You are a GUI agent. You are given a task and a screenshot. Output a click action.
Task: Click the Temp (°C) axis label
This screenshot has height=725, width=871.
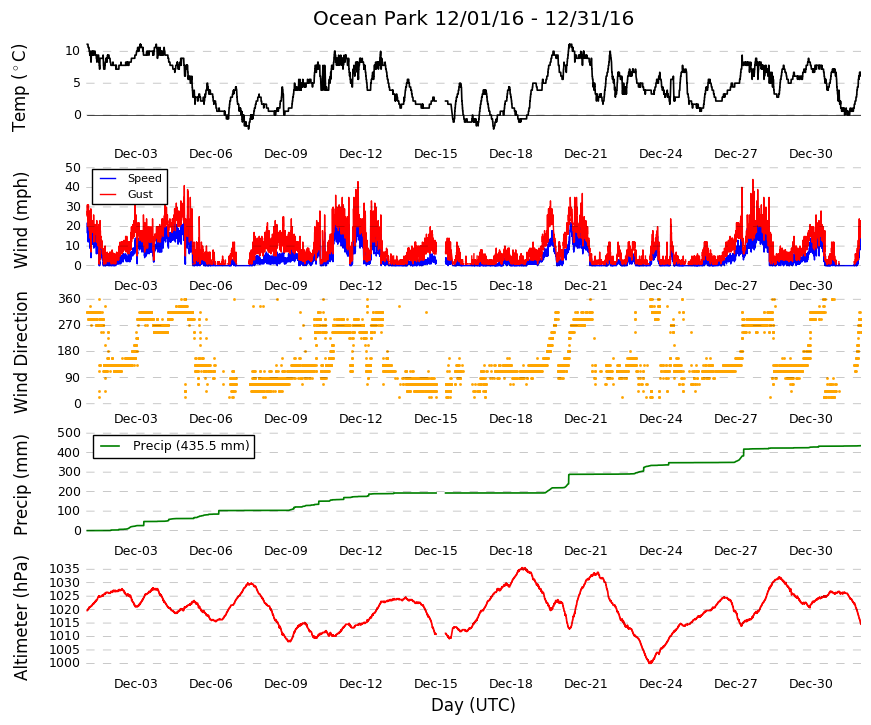[x=19, y=88]
